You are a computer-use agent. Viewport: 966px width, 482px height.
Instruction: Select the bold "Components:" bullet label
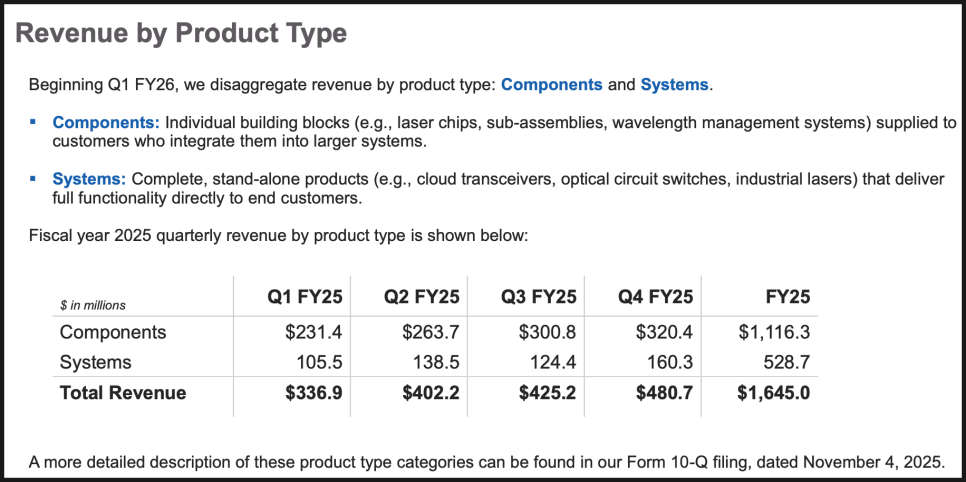[x=106, y=123]
